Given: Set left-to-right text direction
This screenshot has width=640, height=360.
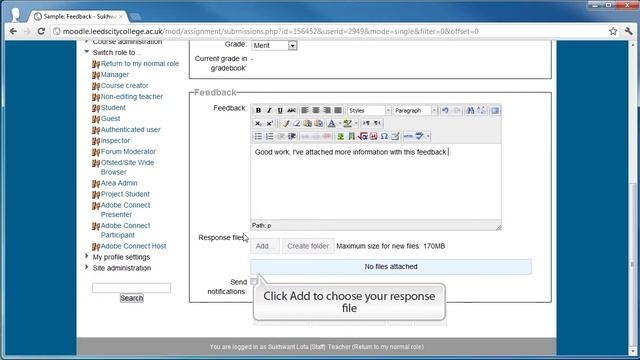Looking at the screenshot, I should point(366,123).
